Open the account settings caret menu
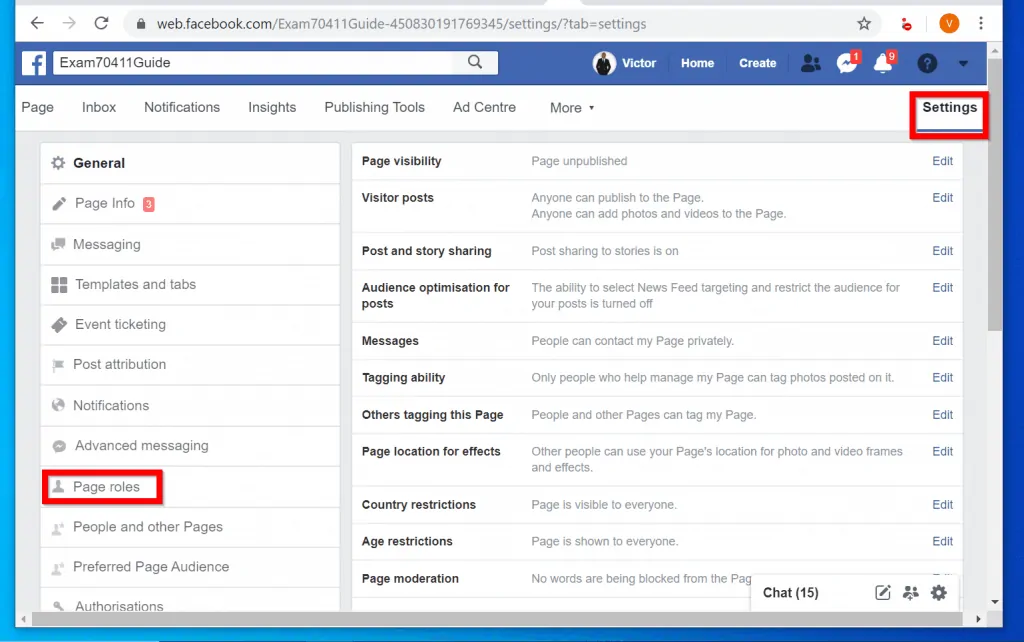Screen dimensions: 1024x642 (x=962, y=63)
